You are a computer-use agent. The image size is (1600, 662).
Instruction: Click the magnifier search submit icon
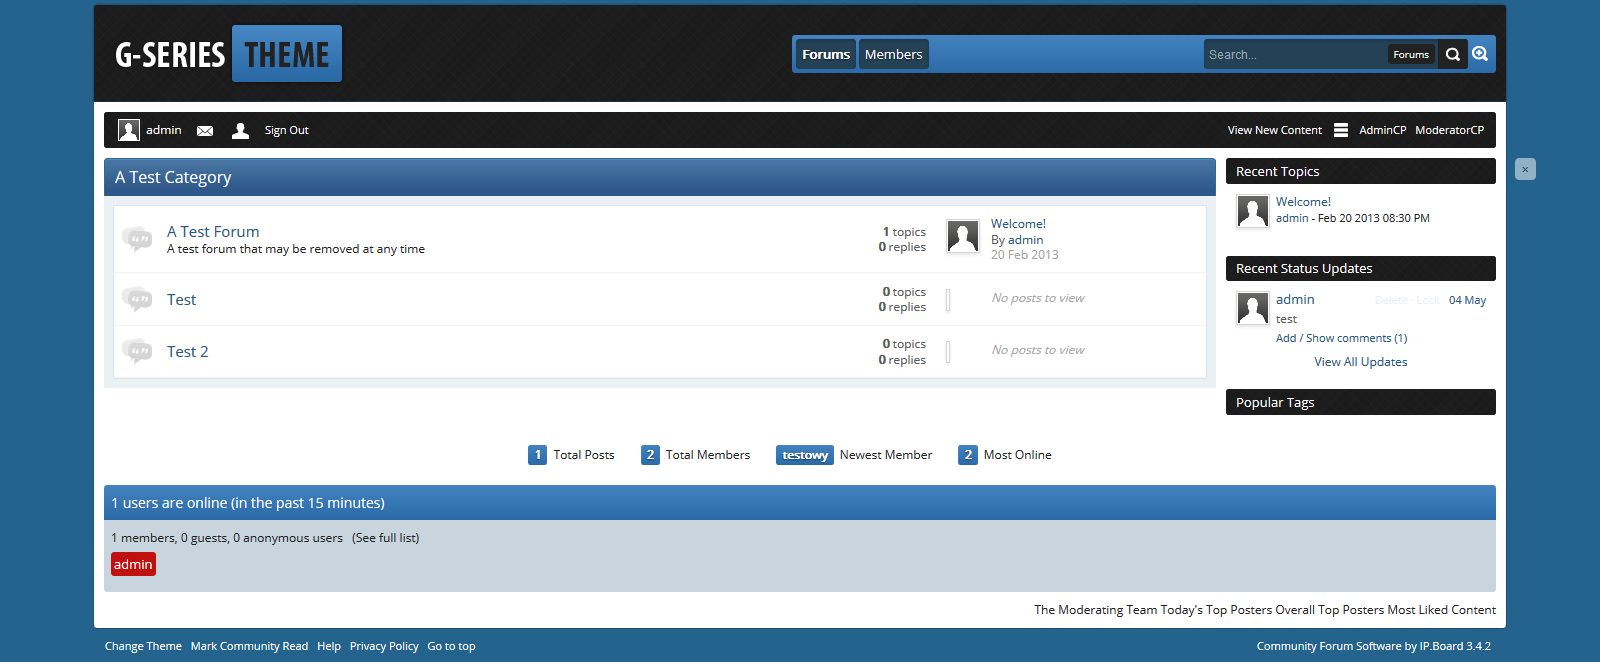click(x=1453, y=55)
